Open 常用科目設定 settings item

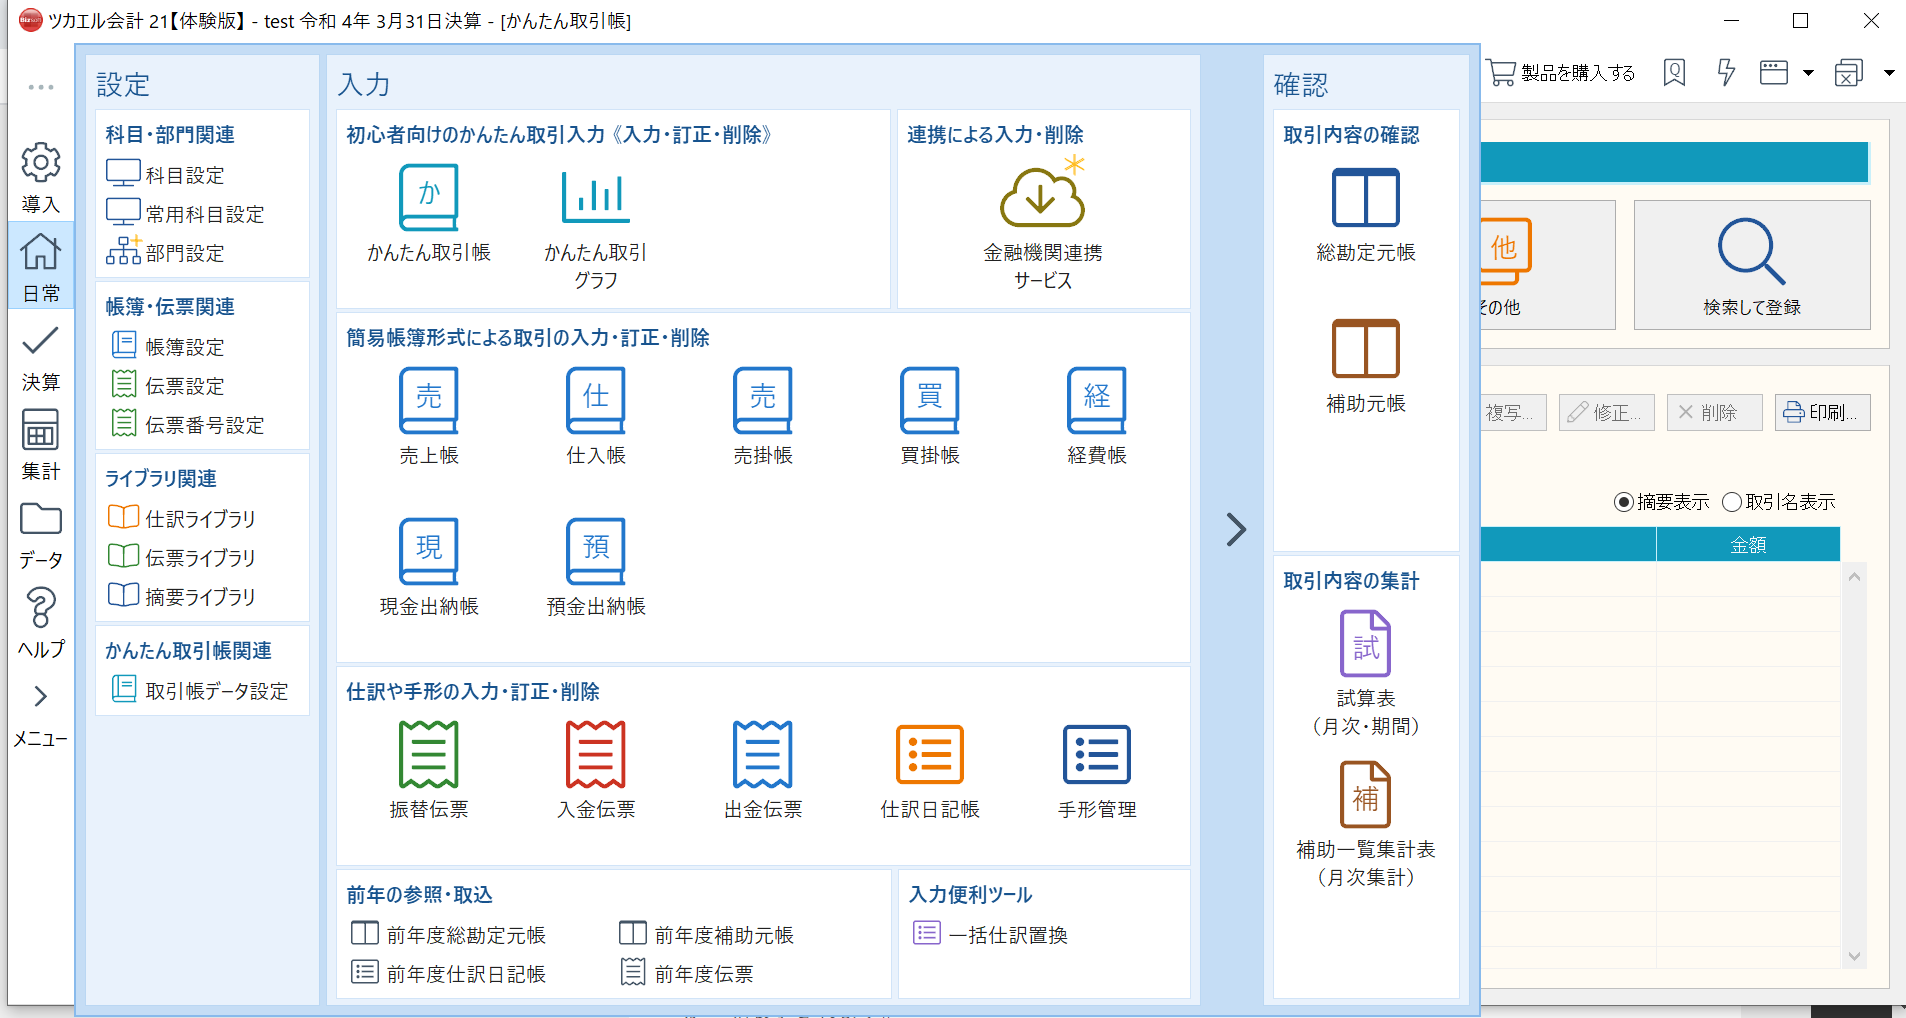pos(185,213)
